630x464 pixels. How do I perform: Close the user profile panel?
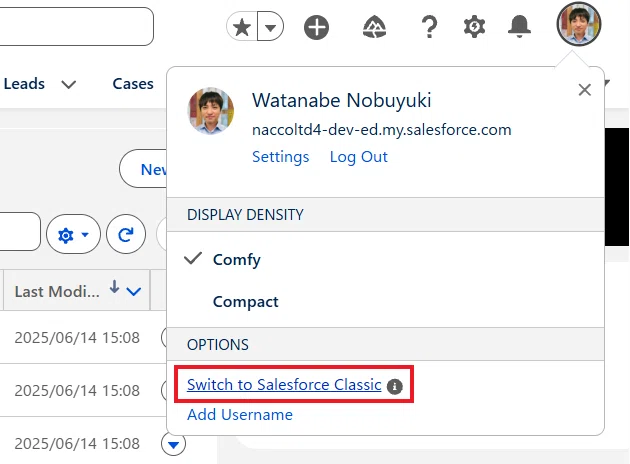pos(585,90)
